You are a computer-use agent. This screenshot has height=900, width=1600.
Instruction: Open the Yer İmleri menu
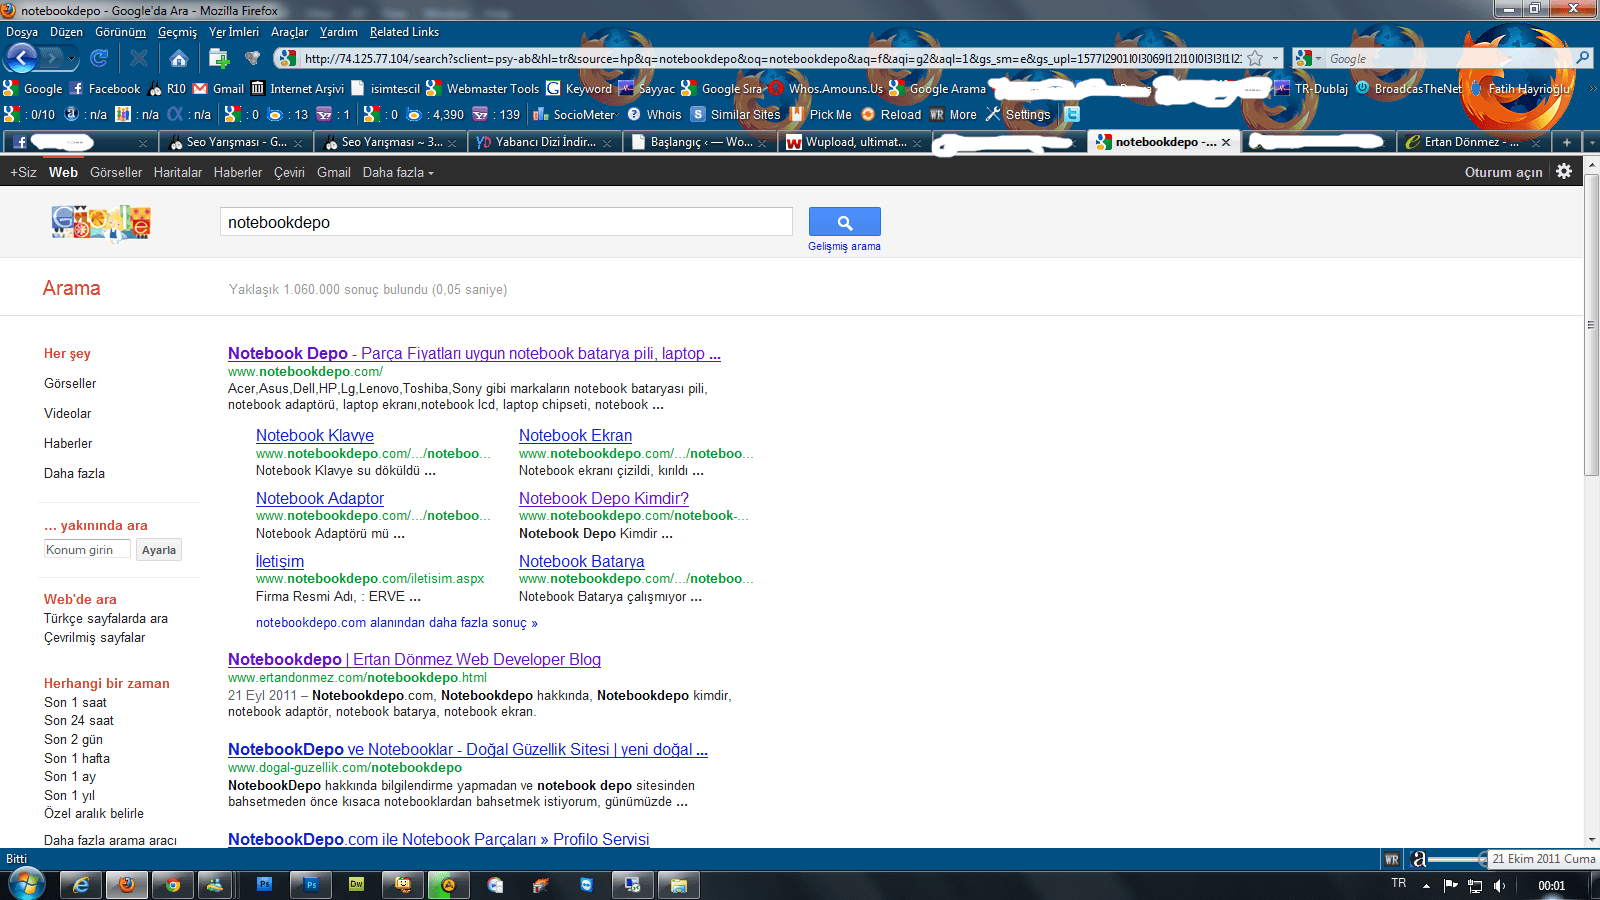pyautogui.click(x=234, y=32)
